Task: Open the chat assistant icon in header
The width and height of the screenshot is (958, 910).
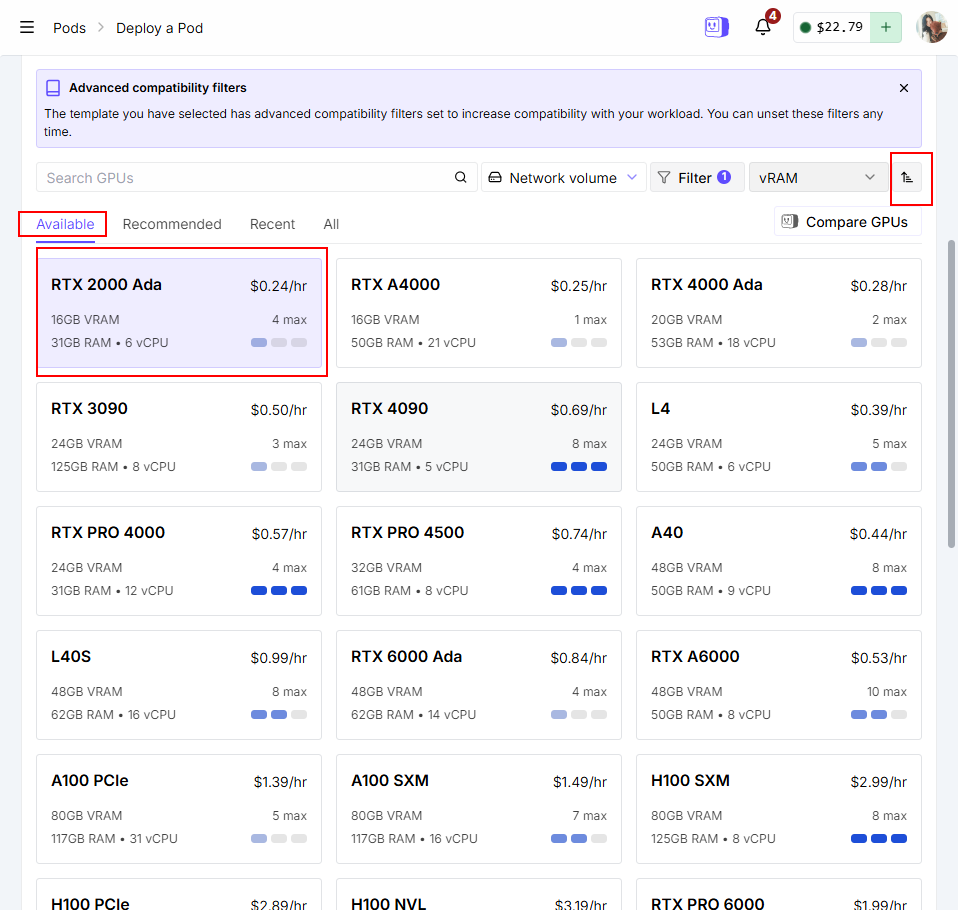Action: pyautogui.click(x=716, y=27)
